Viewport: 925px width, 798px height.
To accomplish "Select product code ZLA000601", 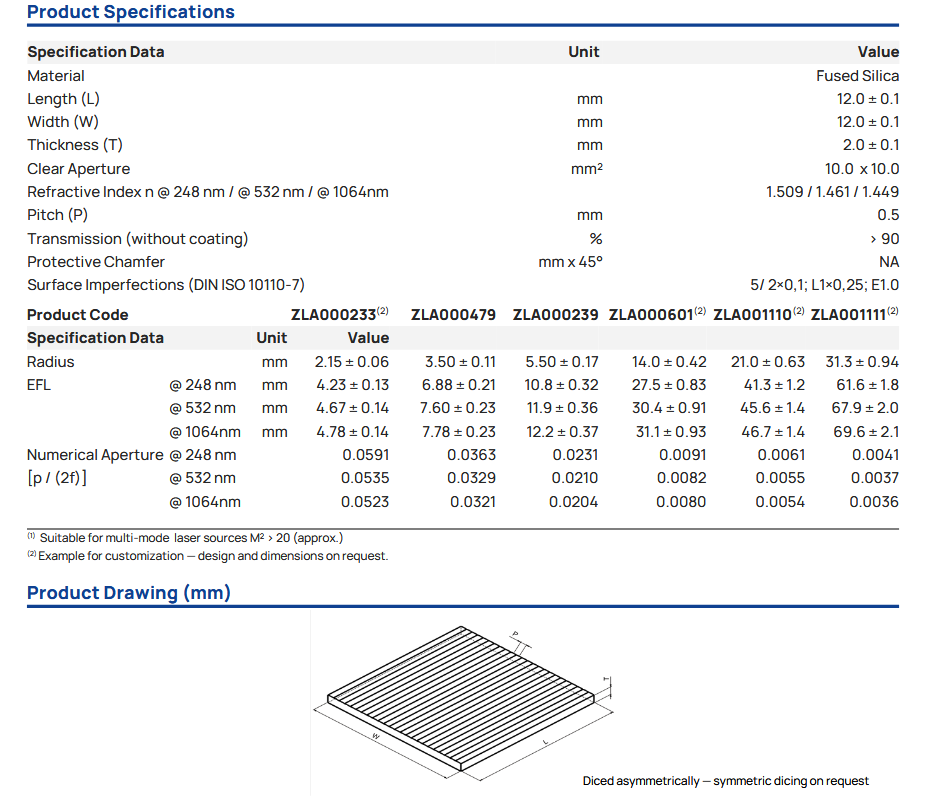I will (x=651, y=315).
